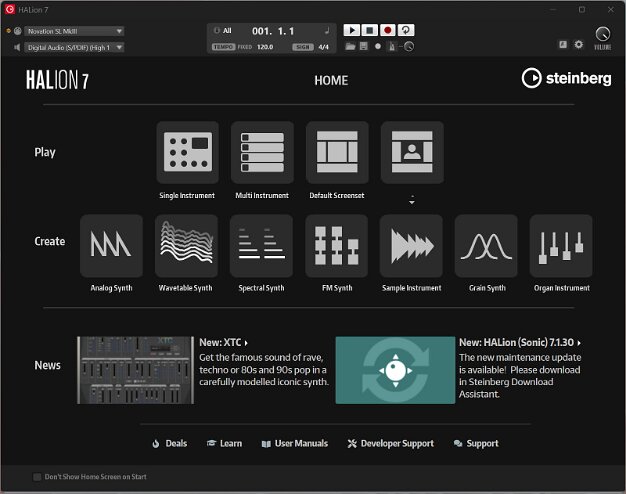Open the Analog Synth creator
The width and height of the screenshot is (626, 494).
point(111,246)
